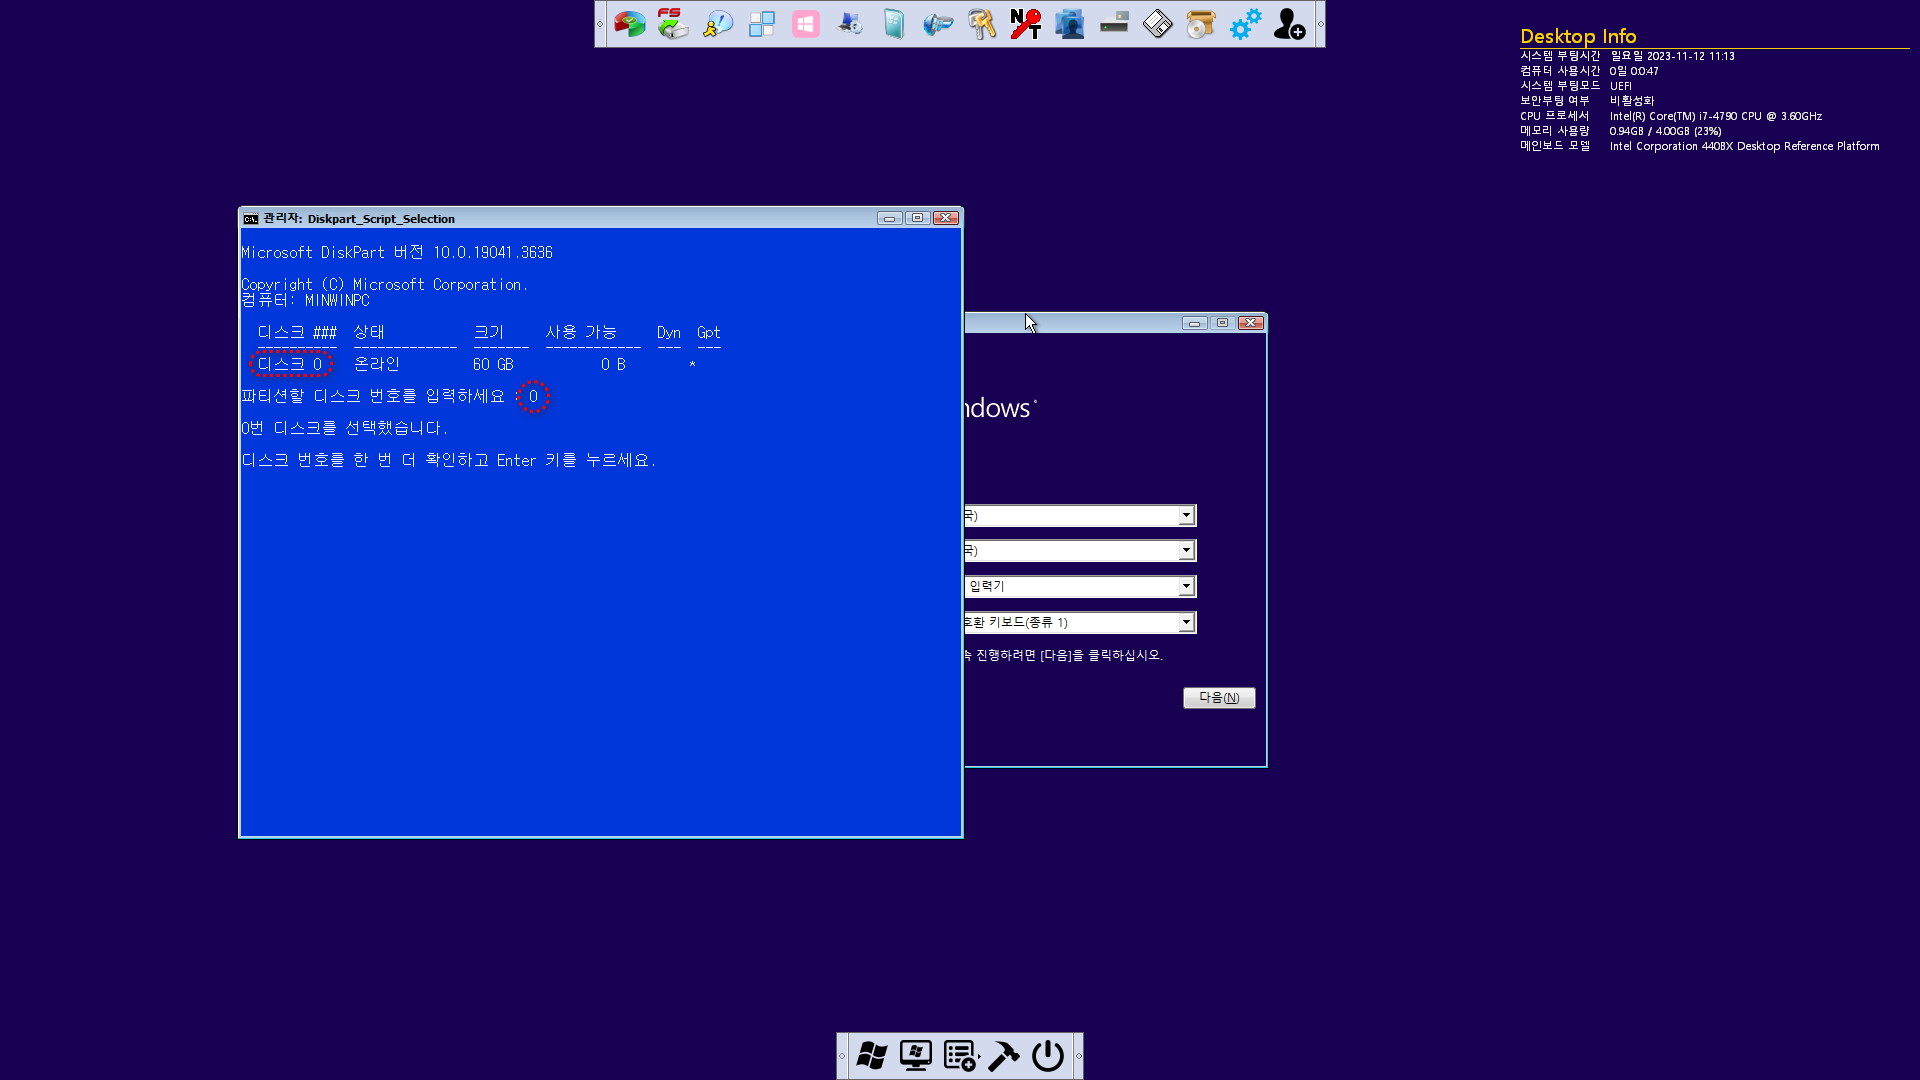Click the '0번 디스크를 선택했습니다.' message
This screenshot has height=1080, width=1920.
[345, 428]
